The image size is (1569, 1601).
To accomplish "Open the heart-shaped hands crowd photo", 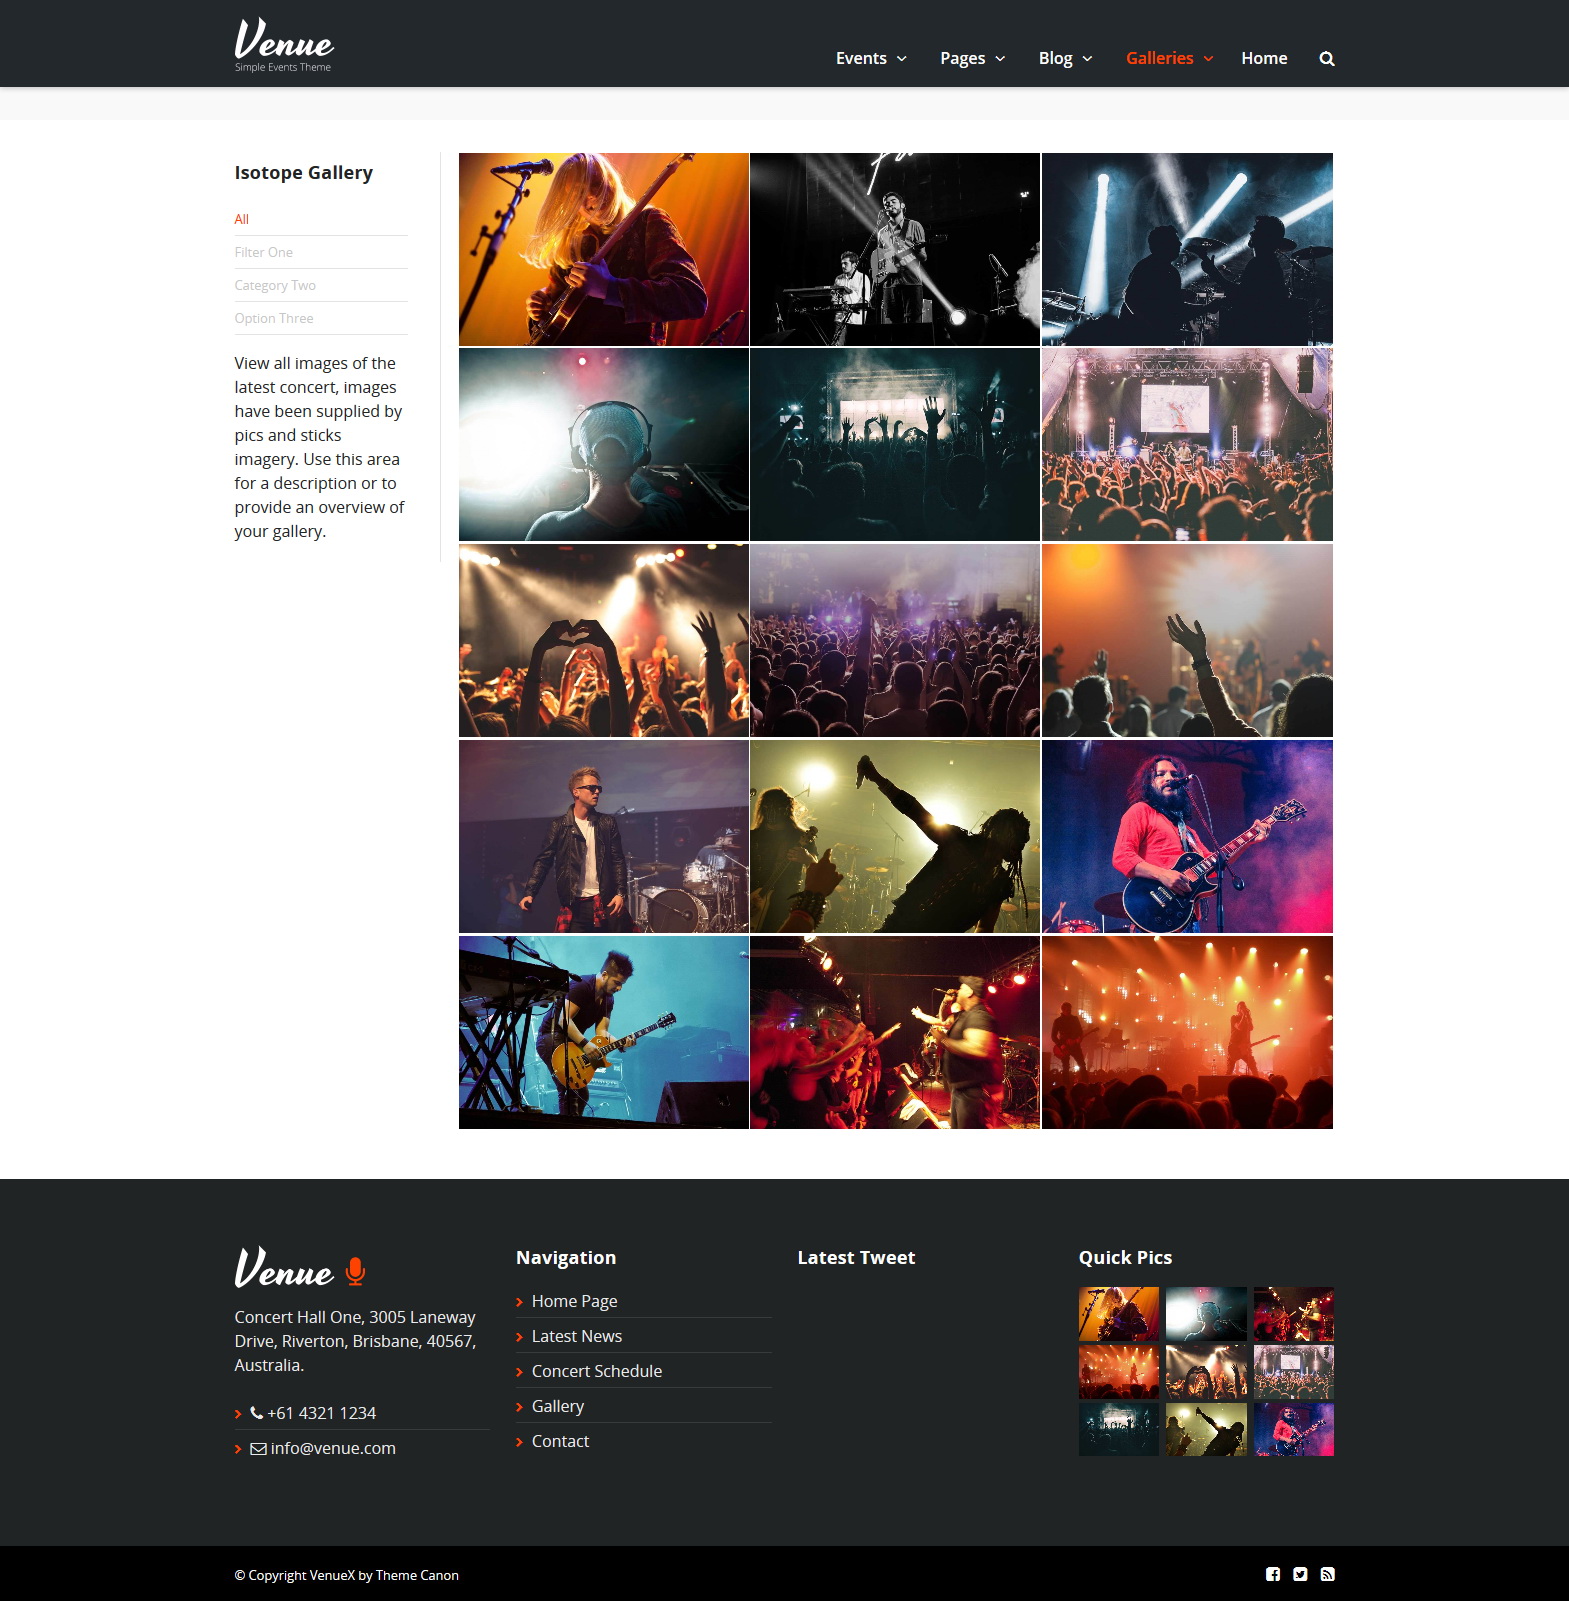I will coord(604,640).
